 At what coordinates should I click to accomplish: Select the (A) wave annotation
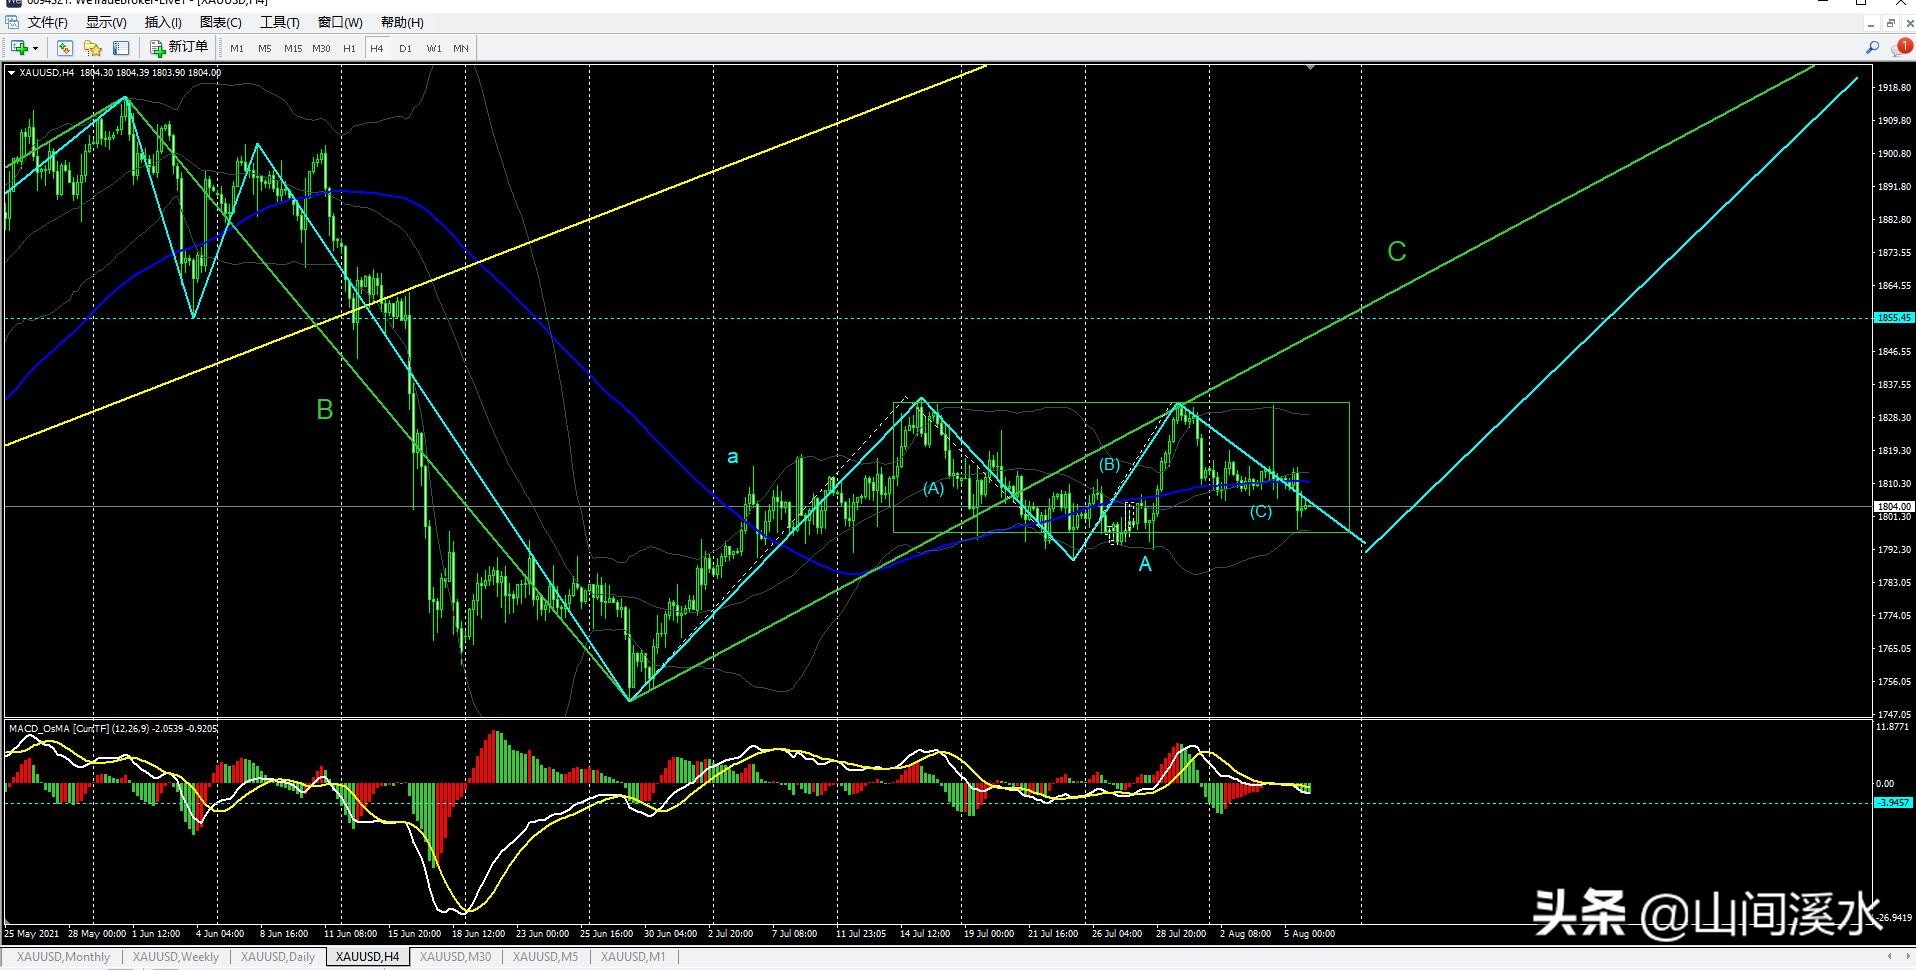933,489
